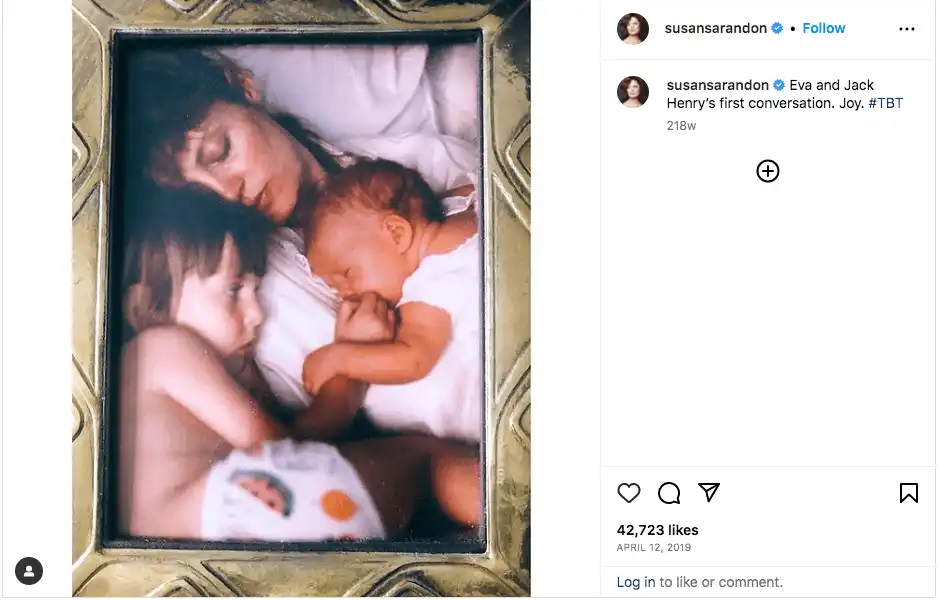Viewport: 938px width, 600px height.
Task: Share post with paper plane icon
Action: tap(709, 492)
